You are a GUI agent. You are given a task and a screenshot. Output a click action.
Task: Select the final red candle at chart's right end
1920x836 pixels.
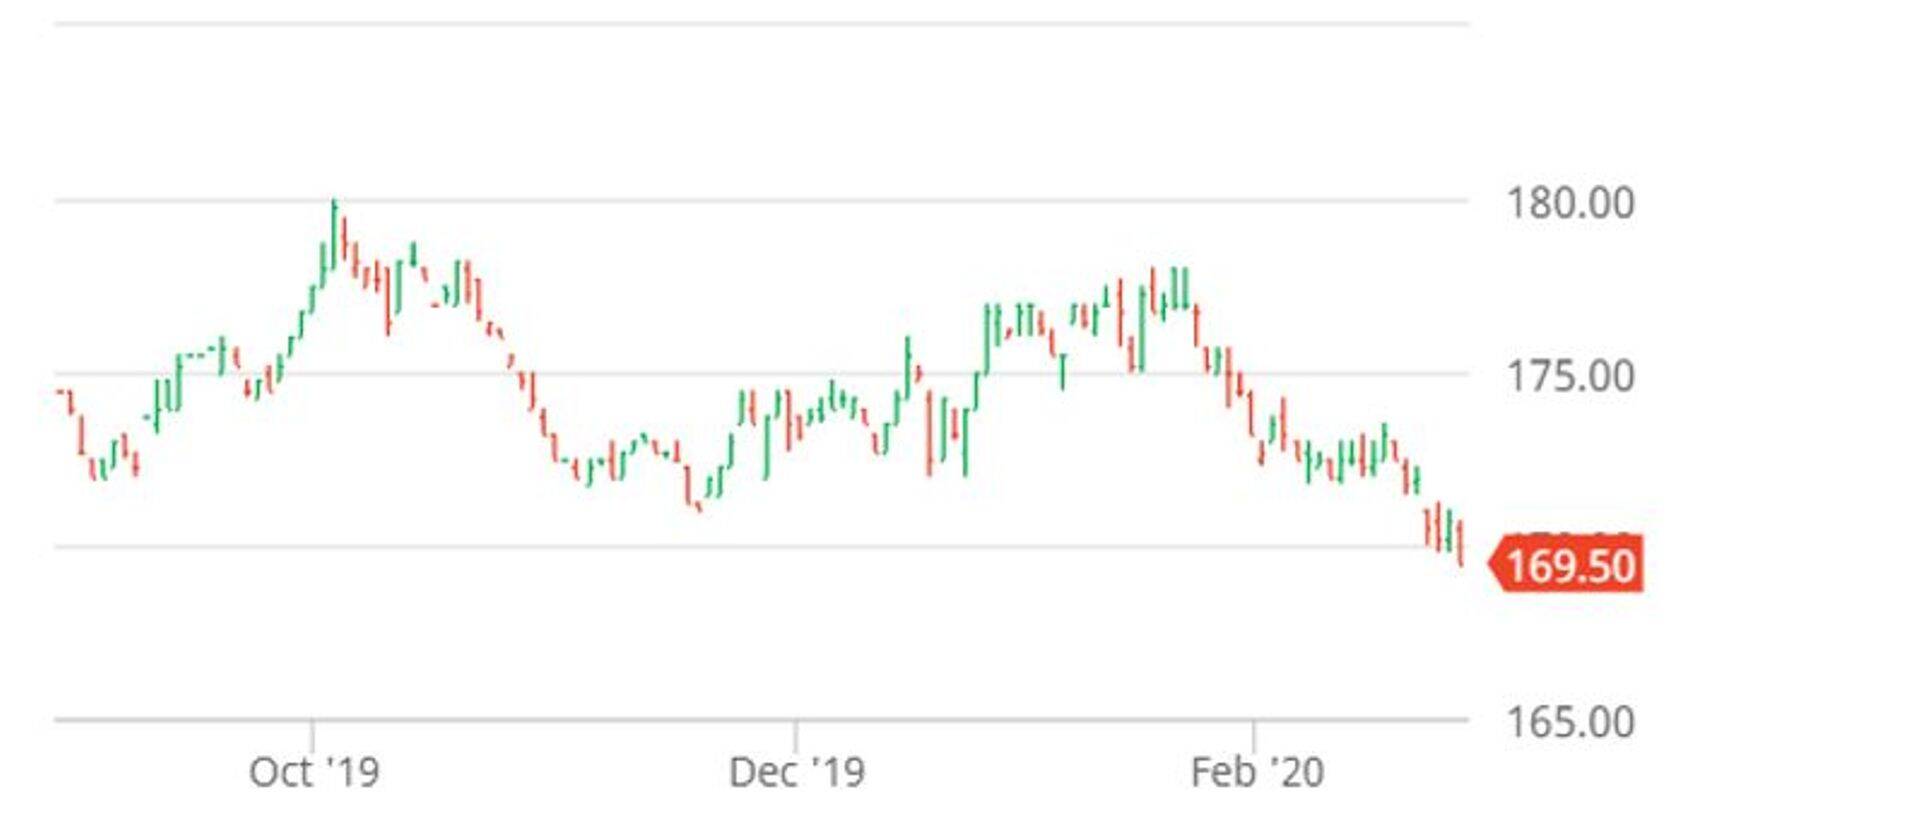click(x=1461, y=545)
